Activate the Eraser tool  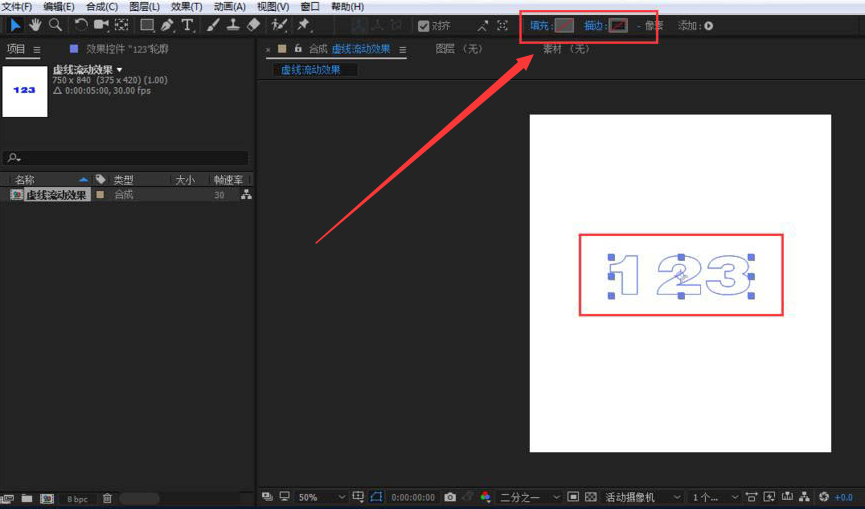(x=253, y=25)
